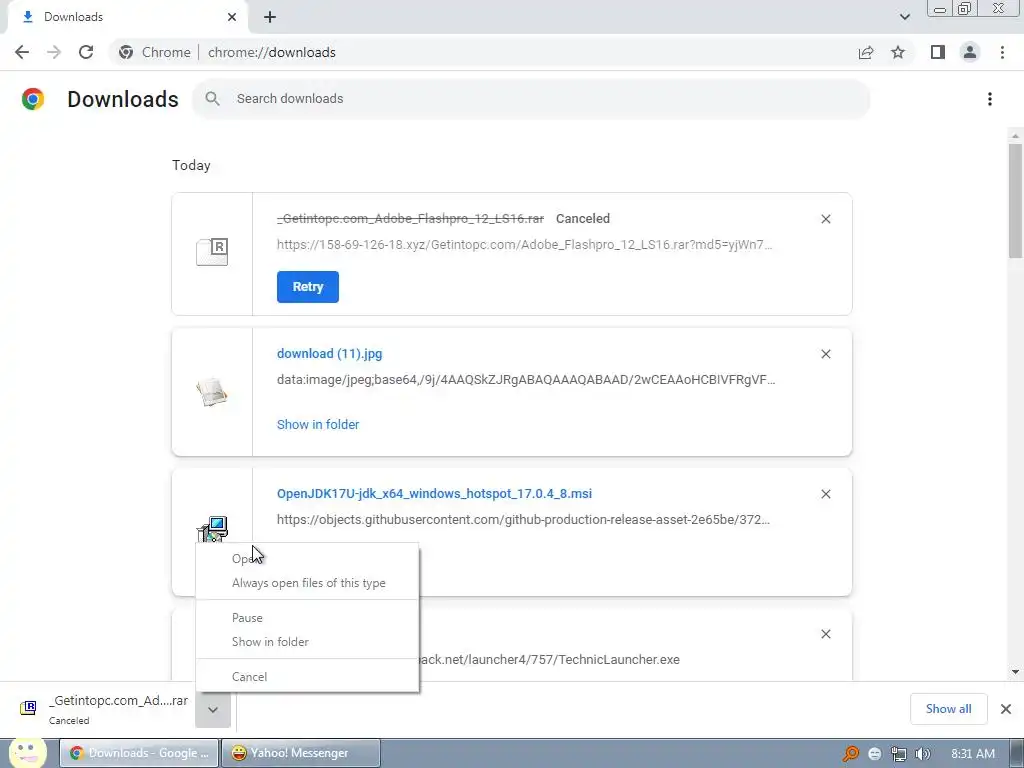The image size is (1024, 768).
Task: Click the Chrome logo beside Downloads title
Action: point(33,99)
